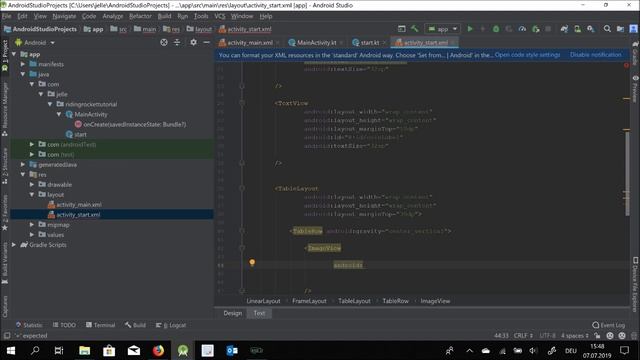This screenshot has width=640, height=360.
Task: Start debugging with the bug icon
Action: click(496, 29)
